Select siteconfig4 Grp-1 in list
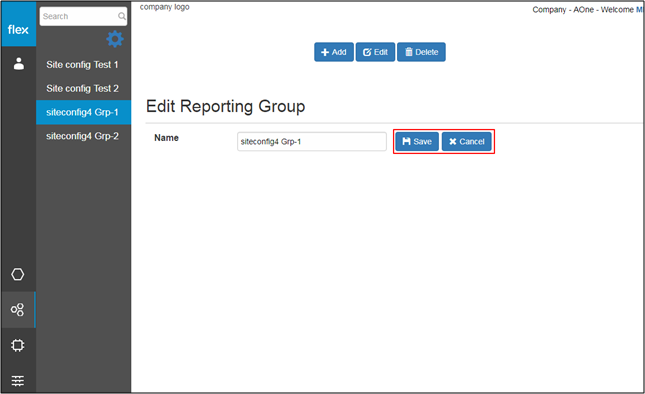This screenshot has width=645, height=394. pyautogui.click(x=84, y=112)
